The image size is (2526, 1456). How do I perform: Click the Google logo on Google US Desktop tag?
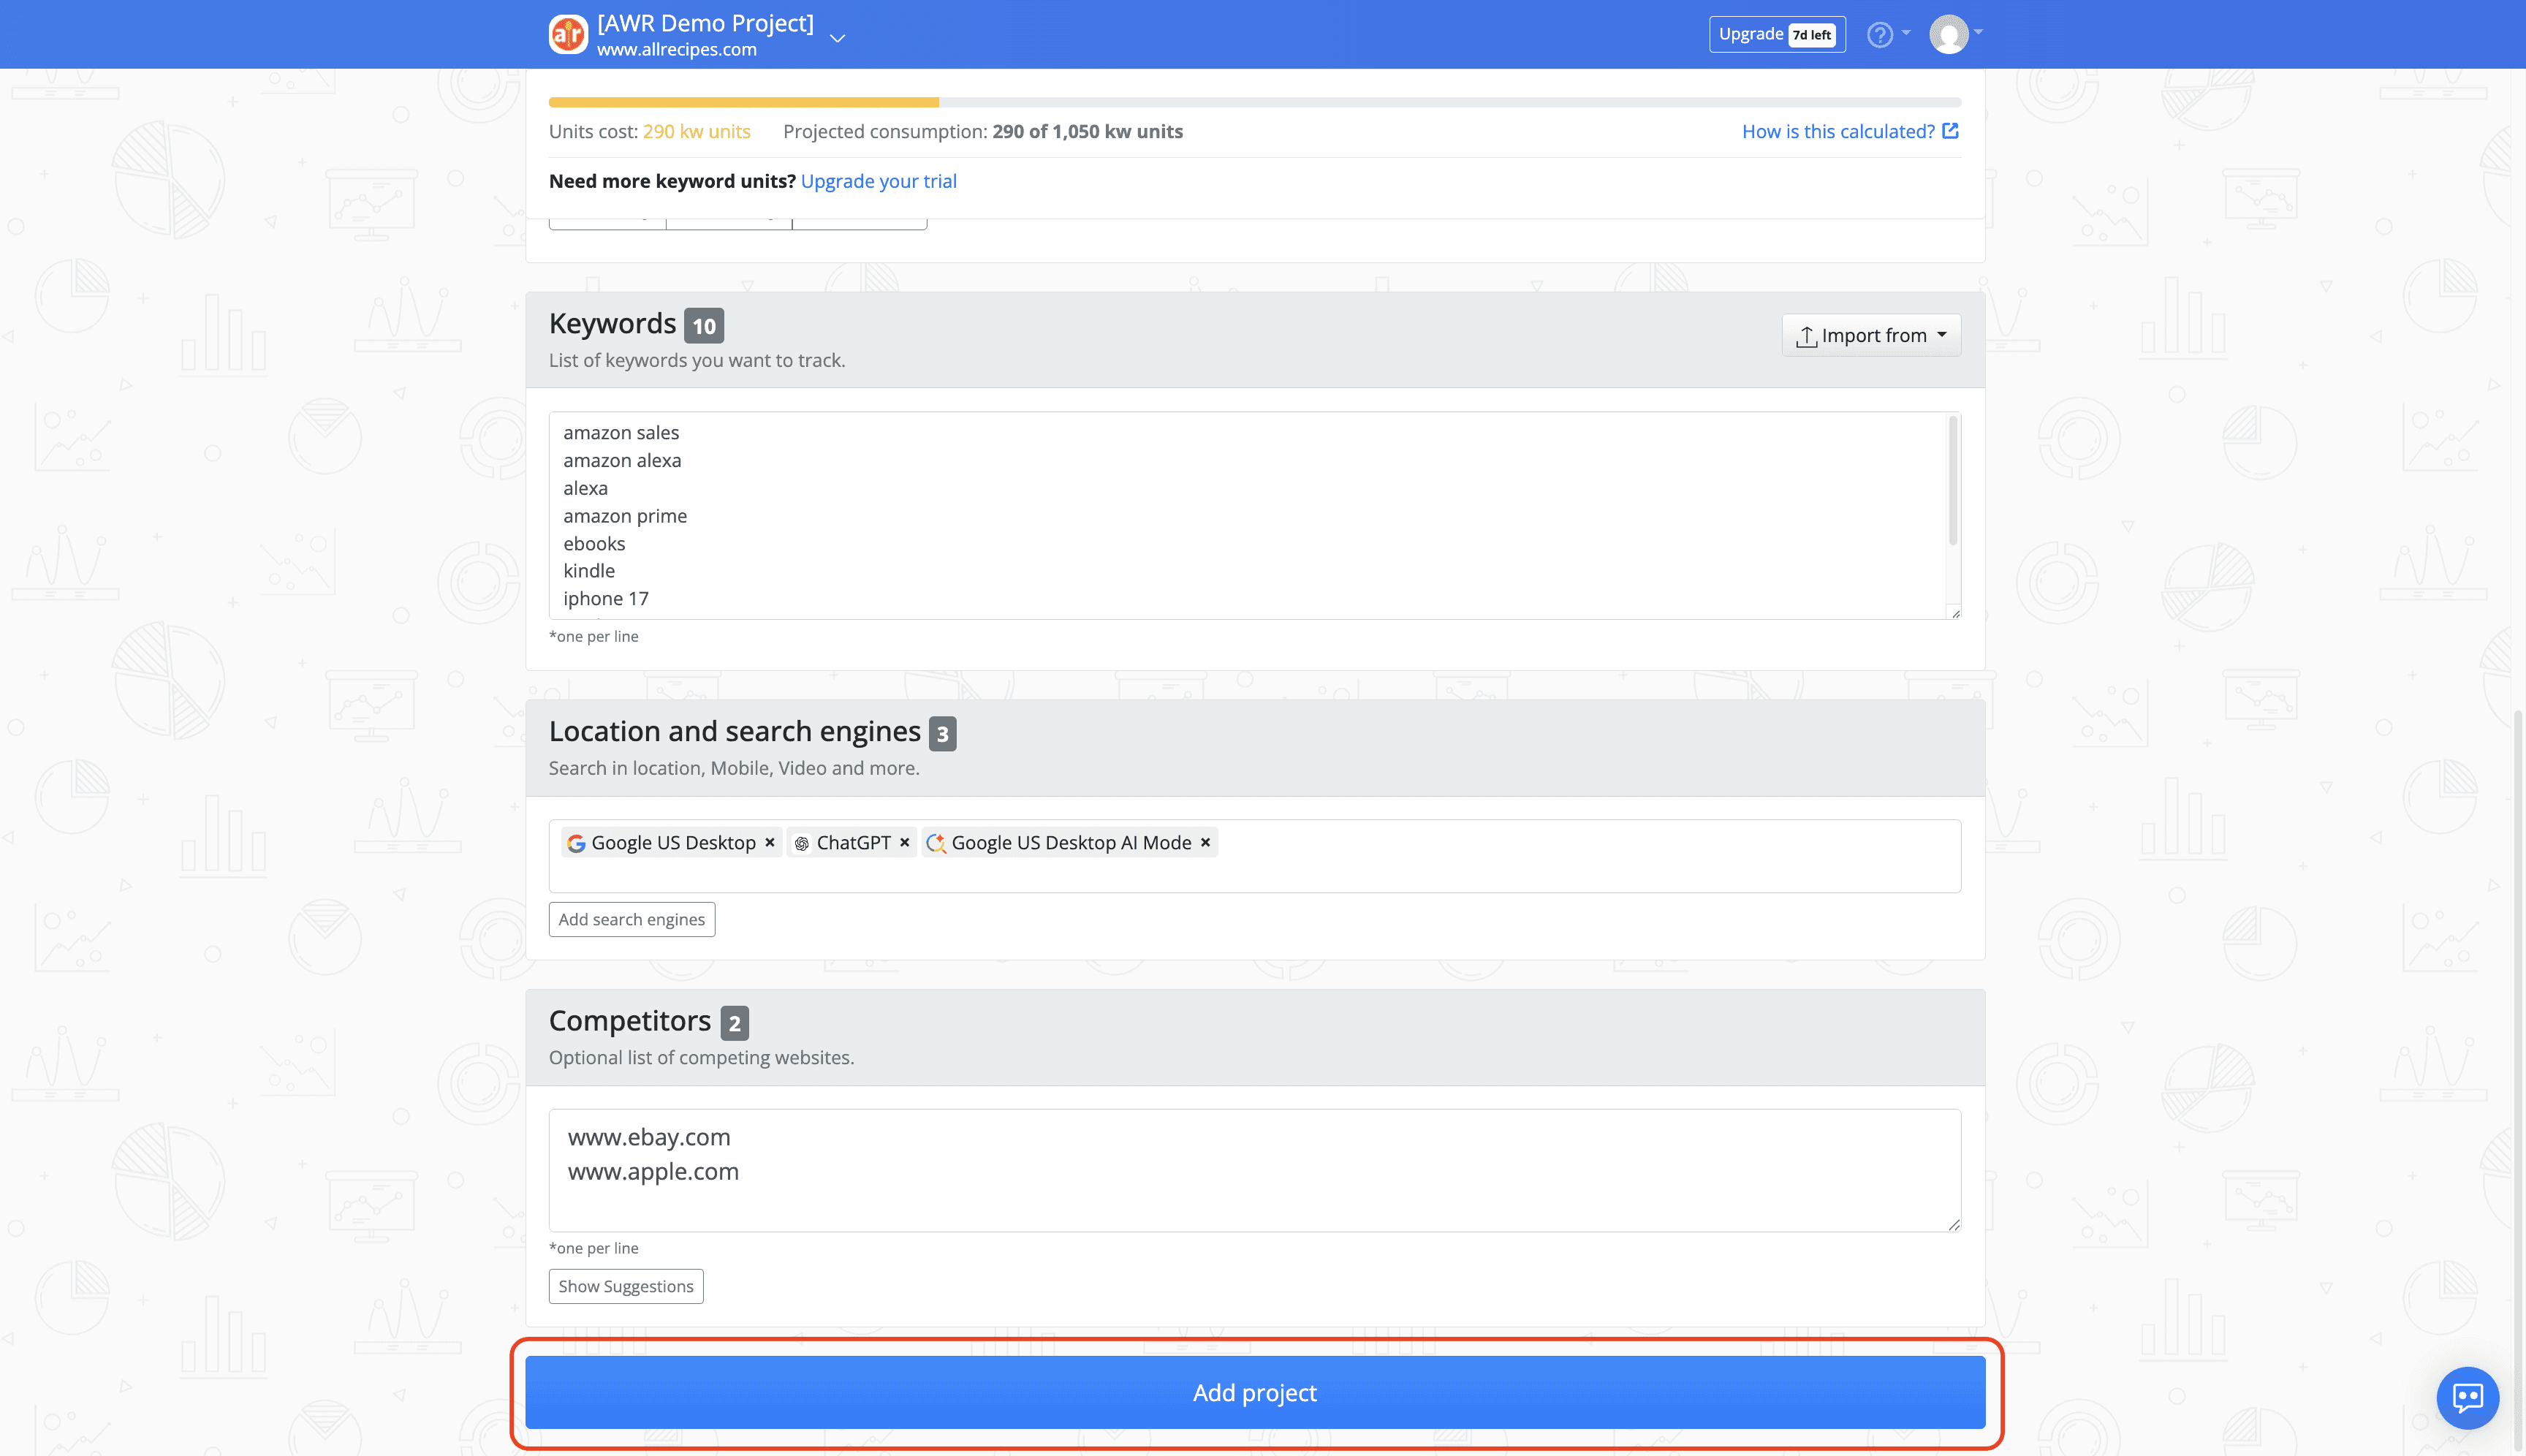pos(576,843)
